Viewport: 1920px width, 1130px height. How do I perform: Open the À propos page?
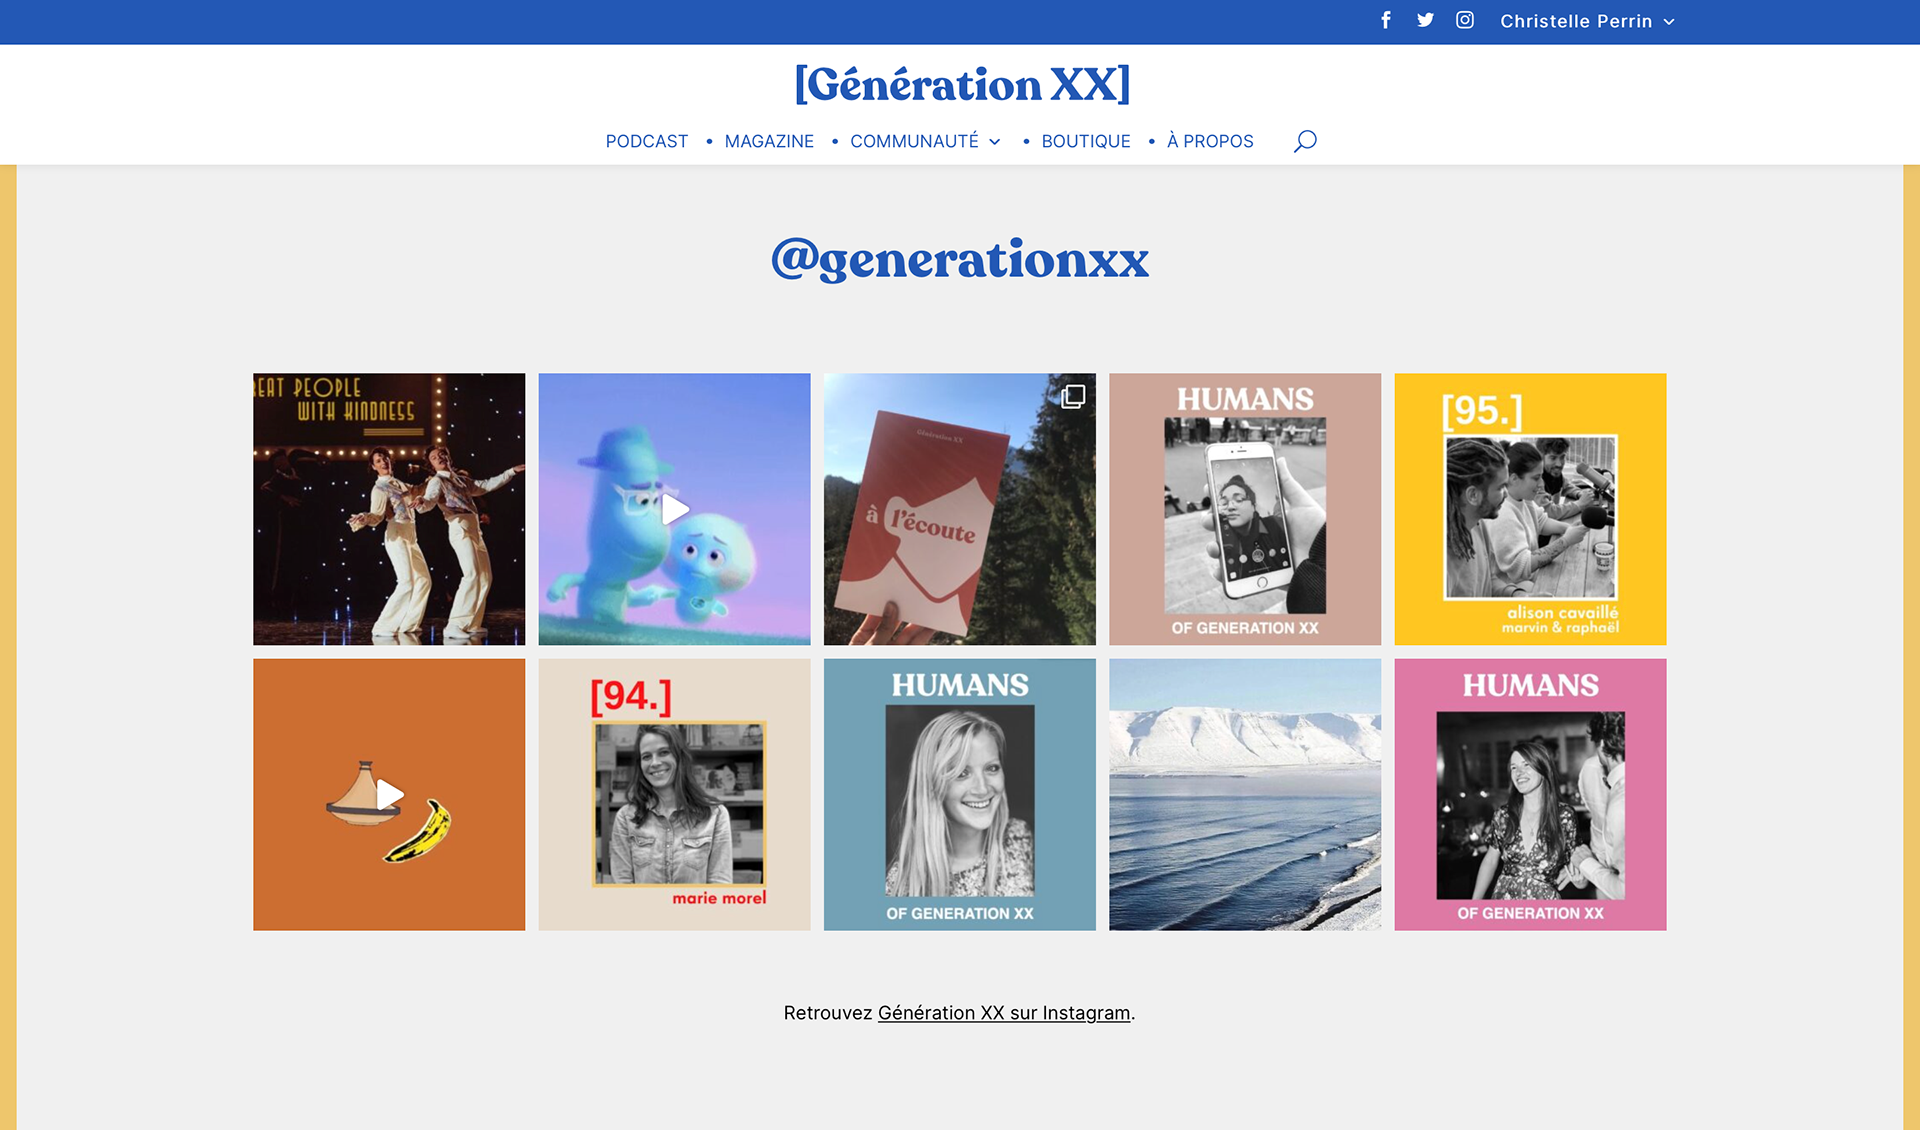[x=1210, y=141]
